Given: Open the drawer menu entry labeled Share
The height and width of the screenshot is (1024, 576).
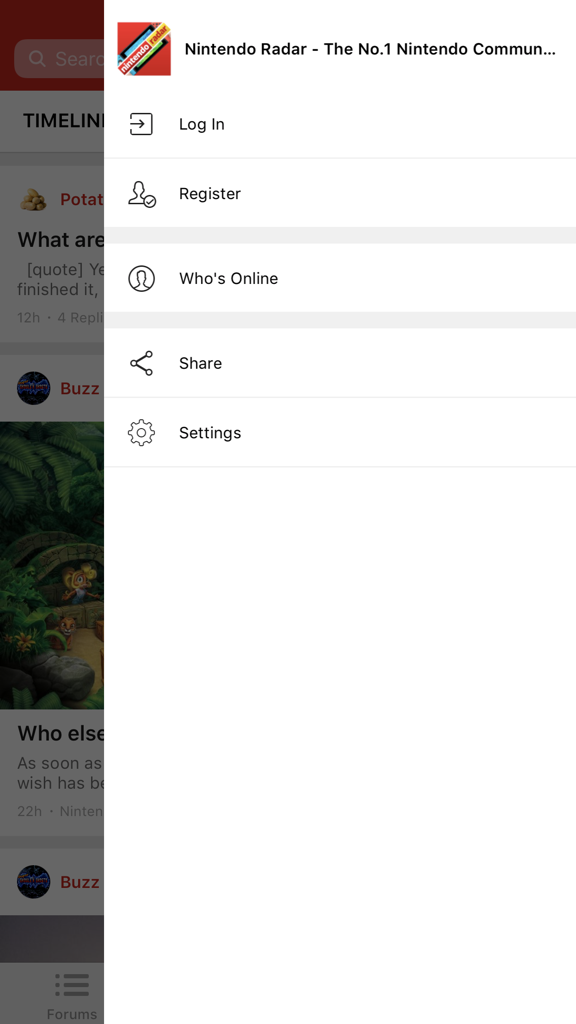Looking at the screenshot, I should click(x=200, y=363).
